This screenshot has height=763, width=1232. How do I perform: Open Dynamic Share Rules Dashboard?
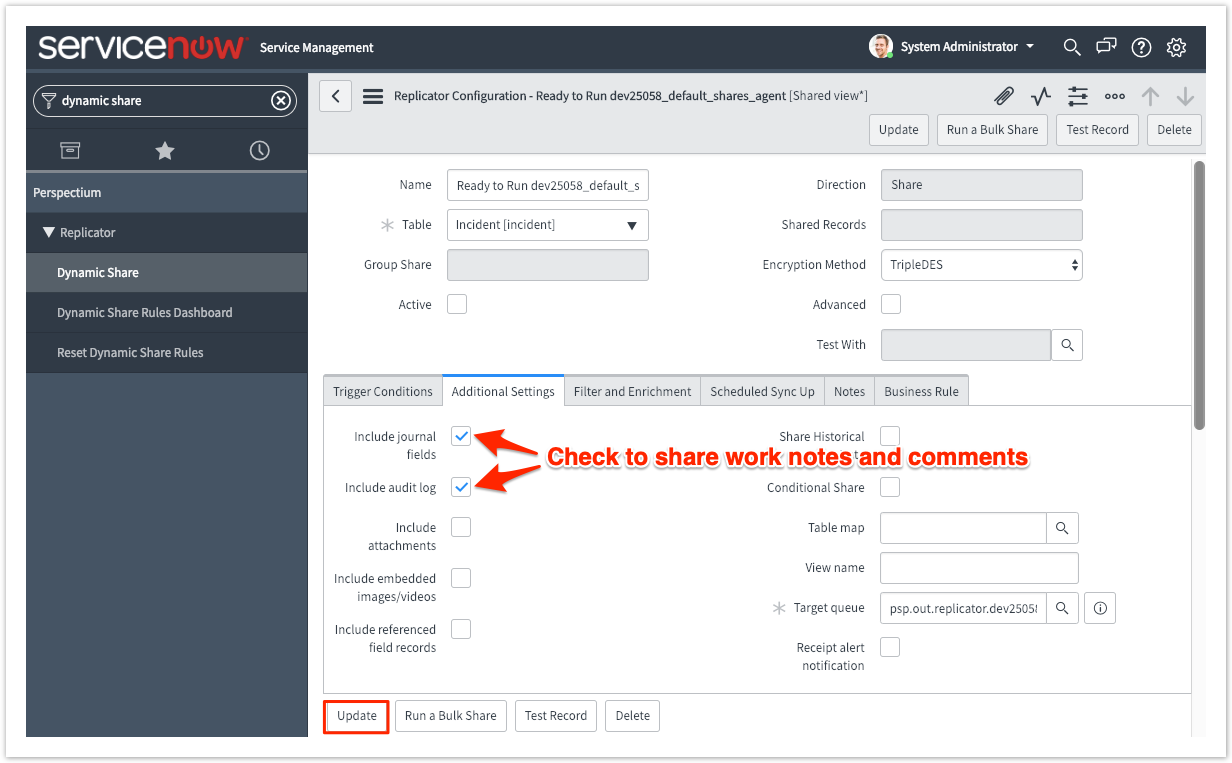[166, 312]
